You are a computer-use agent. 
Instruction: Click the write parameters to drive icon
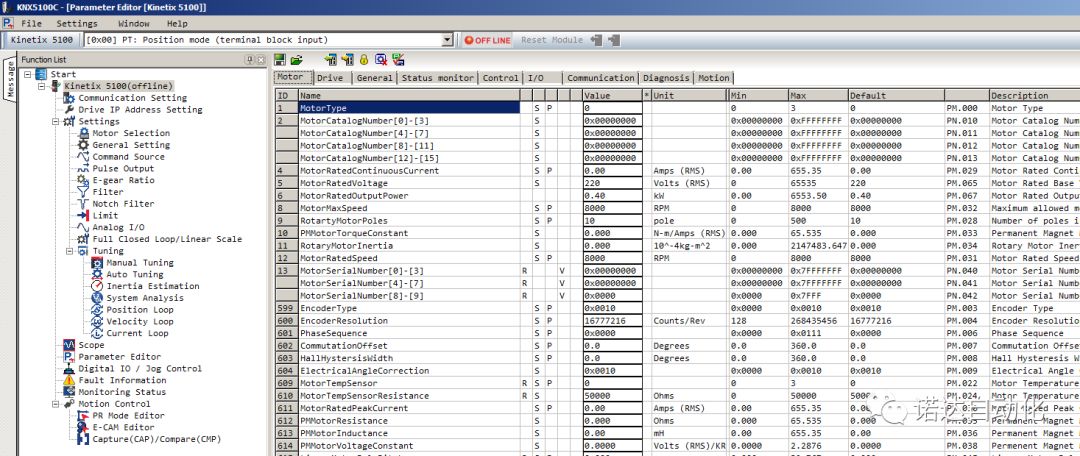[347, 60]
